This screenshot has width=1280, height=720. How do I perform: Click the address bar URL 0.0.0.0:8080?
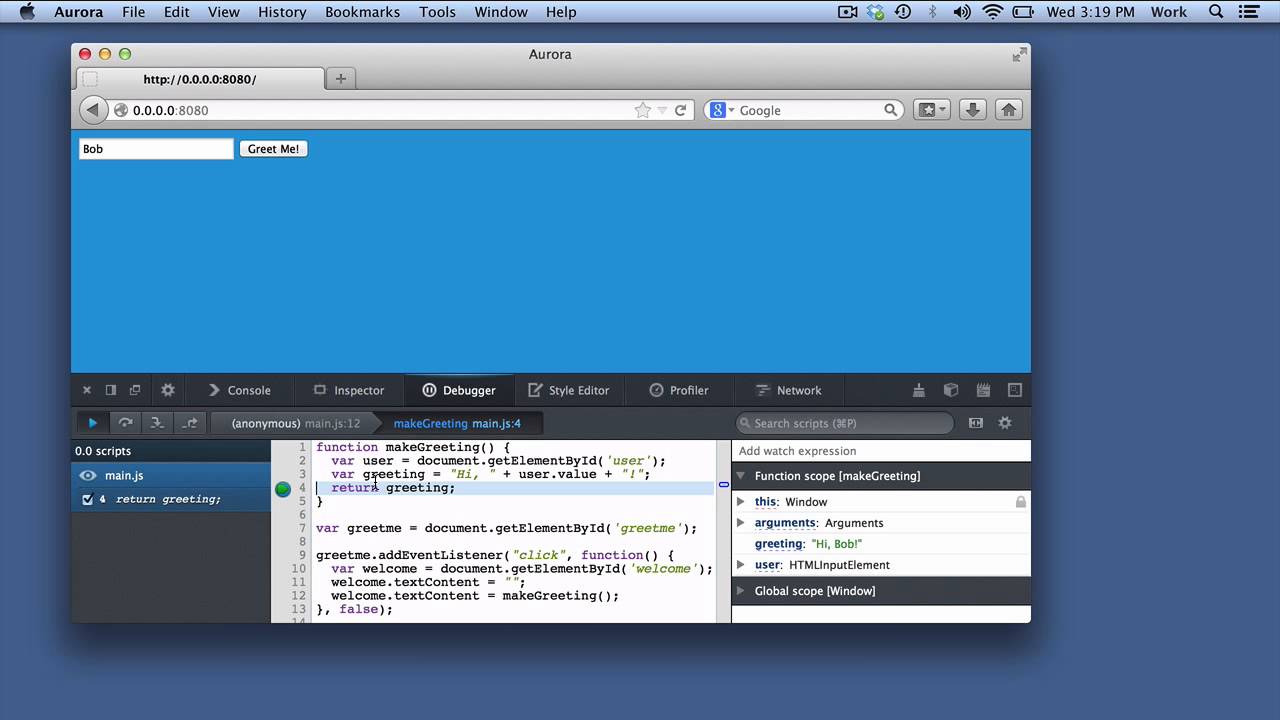[x=171, y=110]
